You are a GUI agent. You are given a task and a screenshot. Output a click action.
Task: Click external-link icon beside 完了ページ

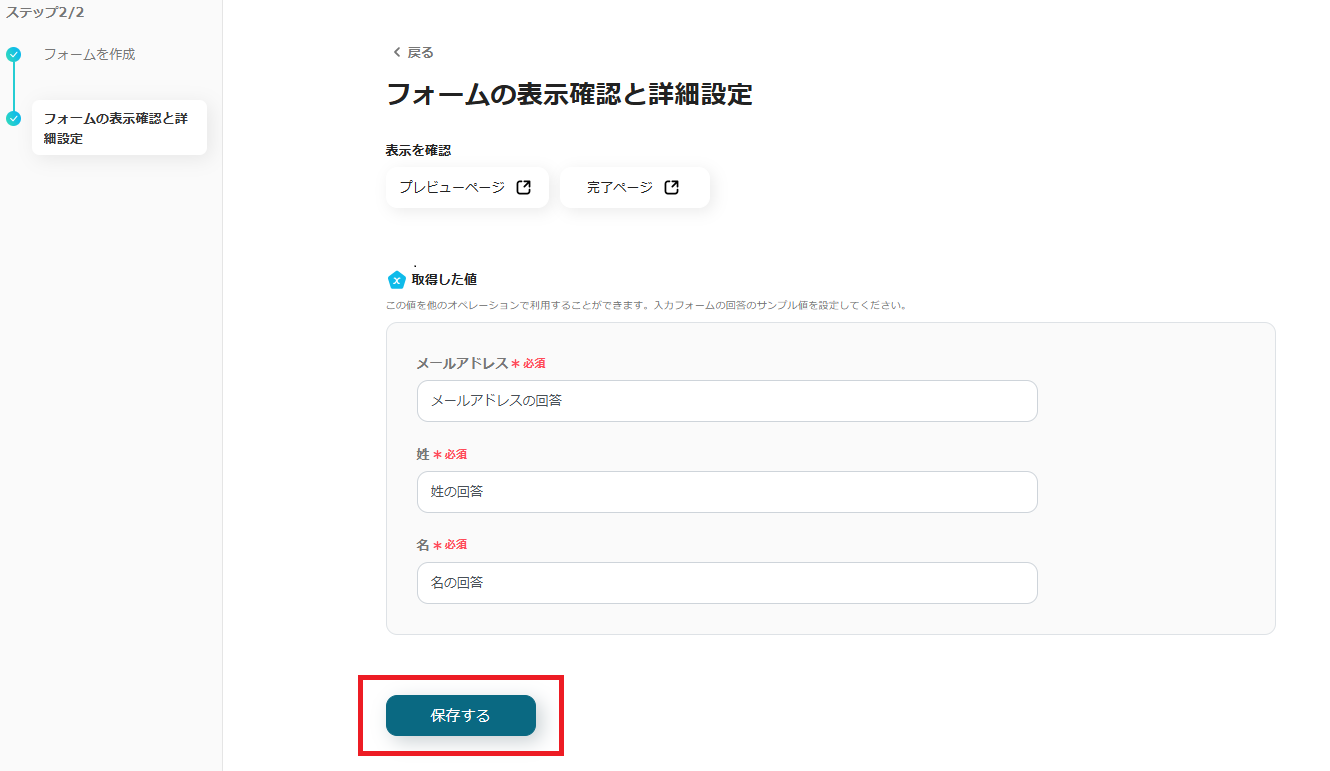[672, 187]
